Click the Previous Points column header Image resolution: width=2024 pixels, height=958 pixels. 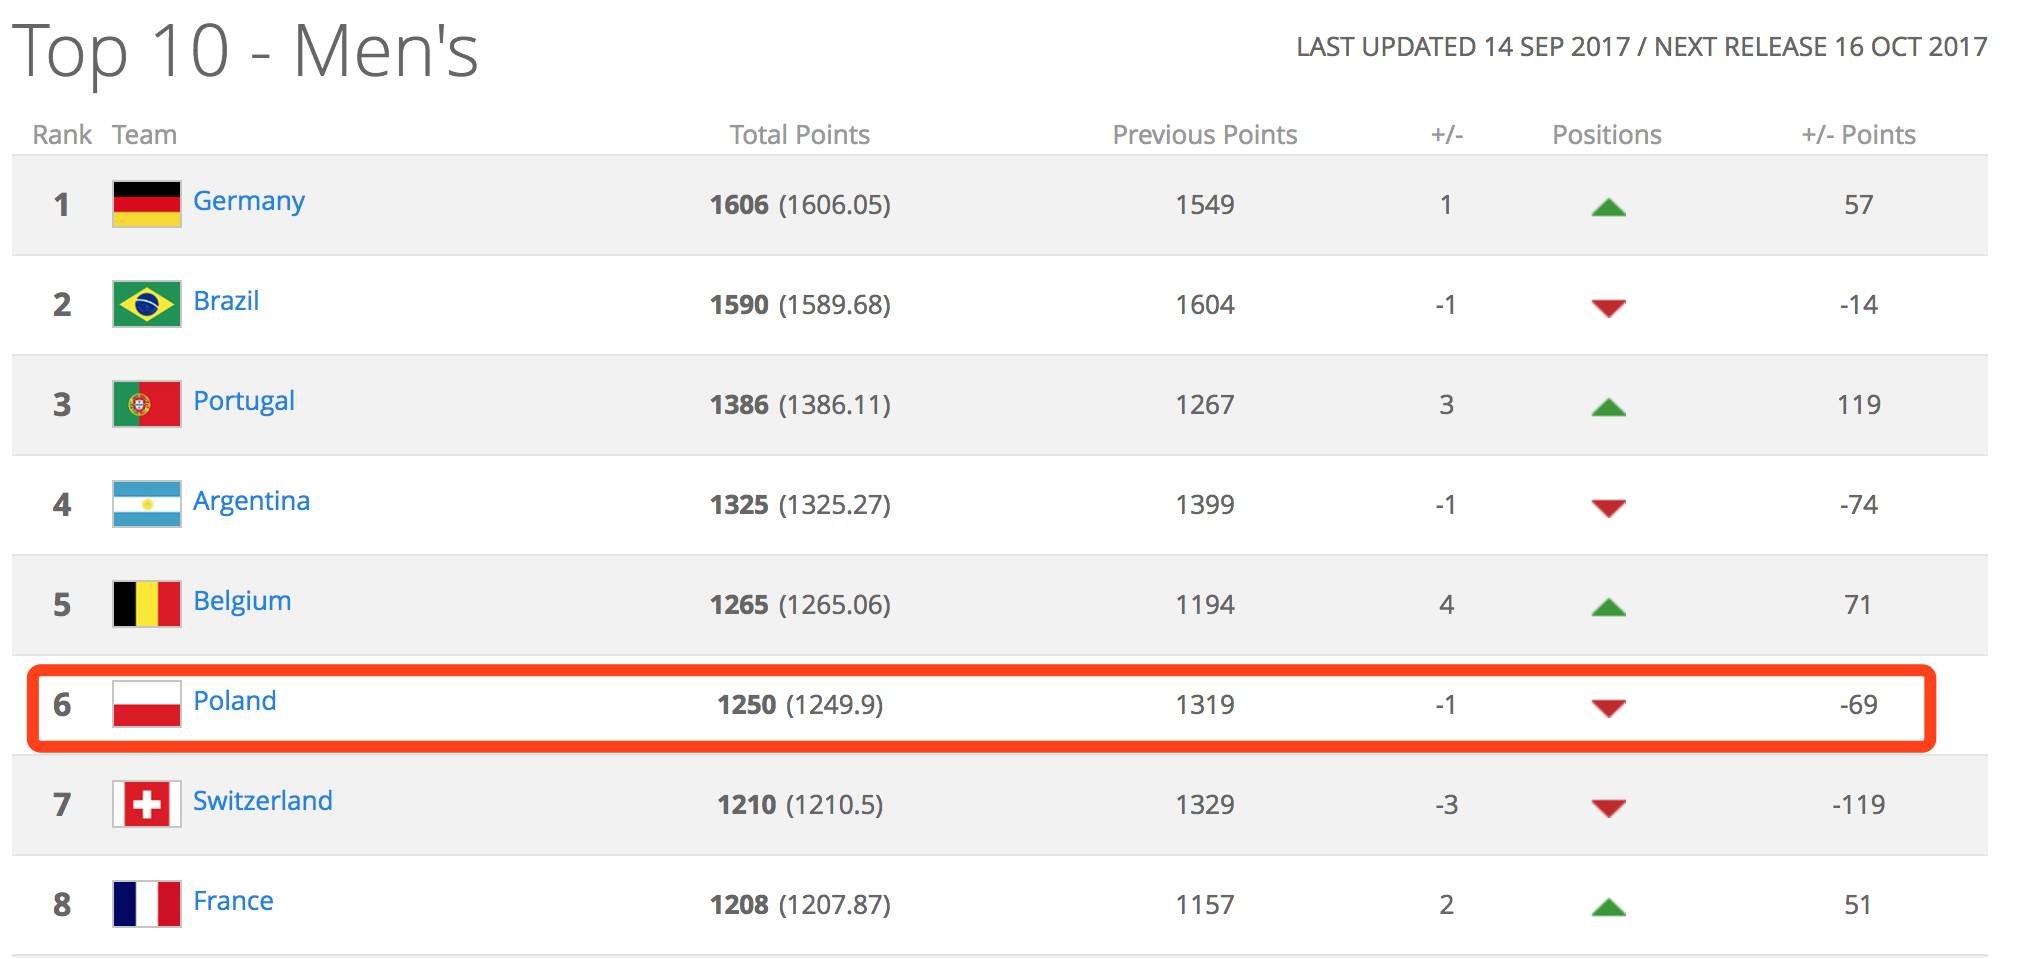1205,135
